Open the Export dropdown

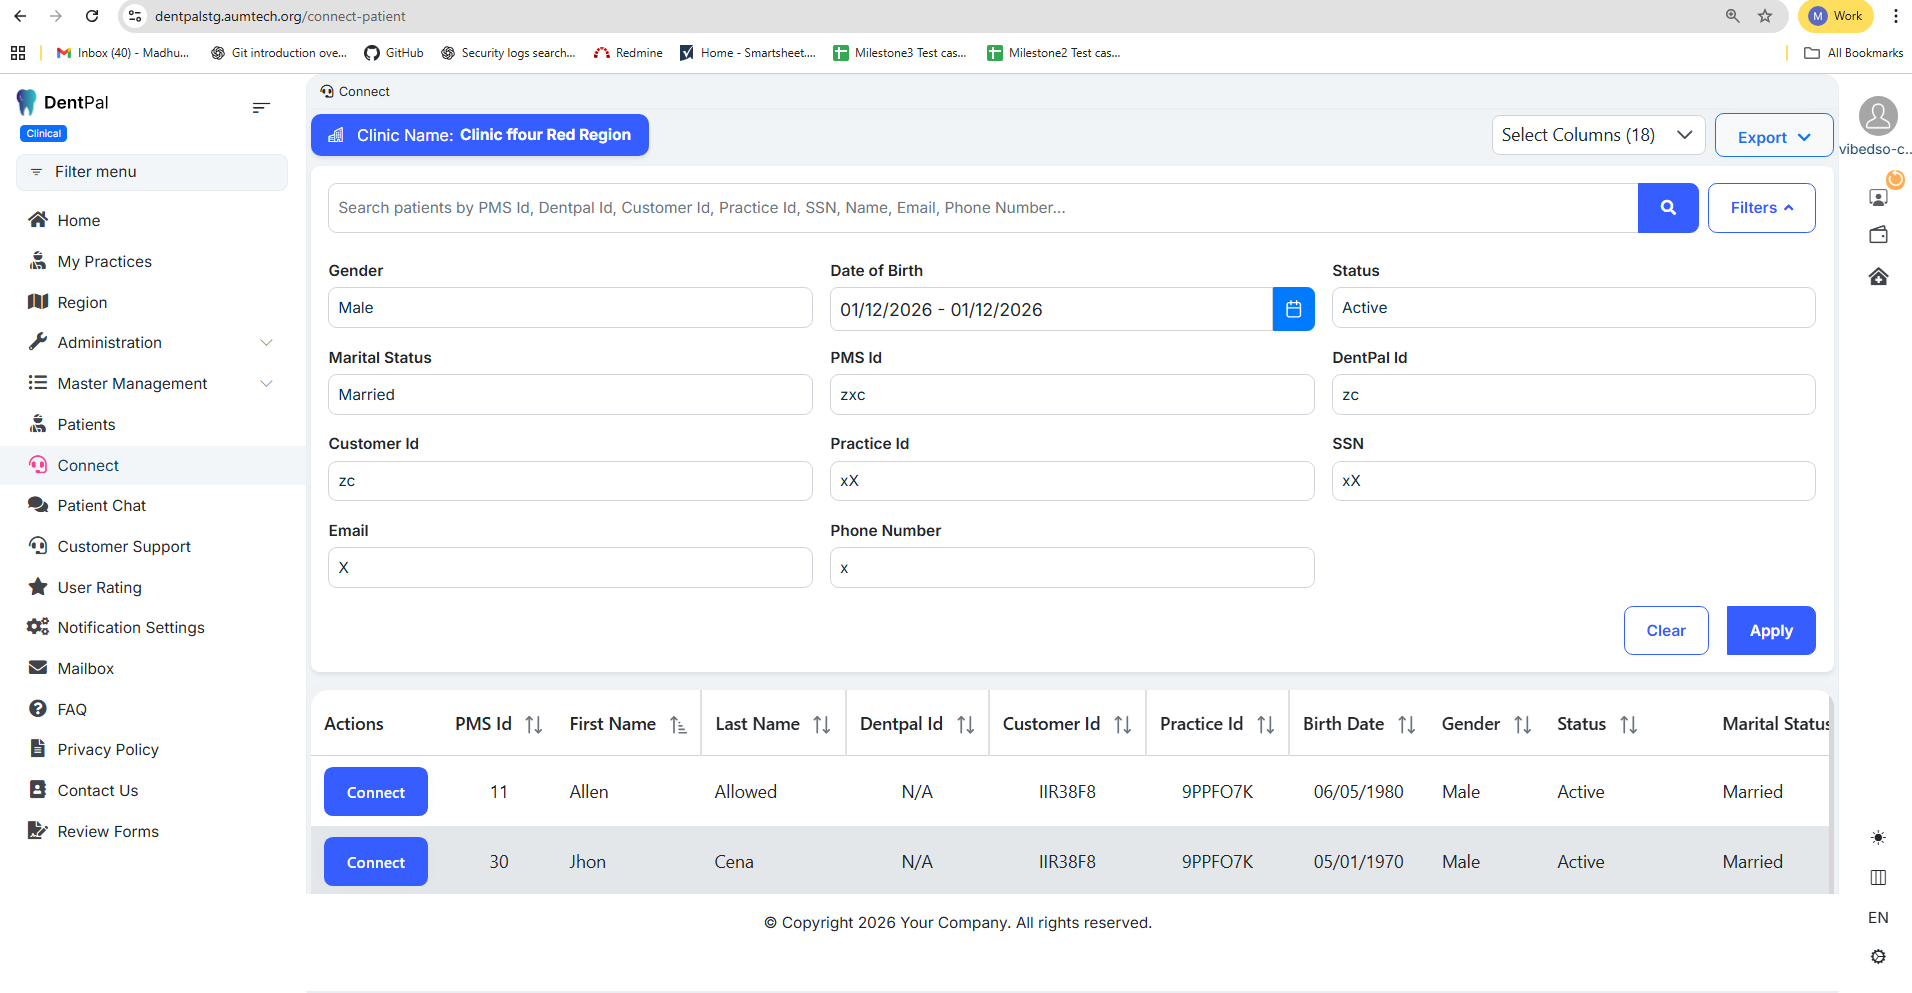coord(1773,137)
